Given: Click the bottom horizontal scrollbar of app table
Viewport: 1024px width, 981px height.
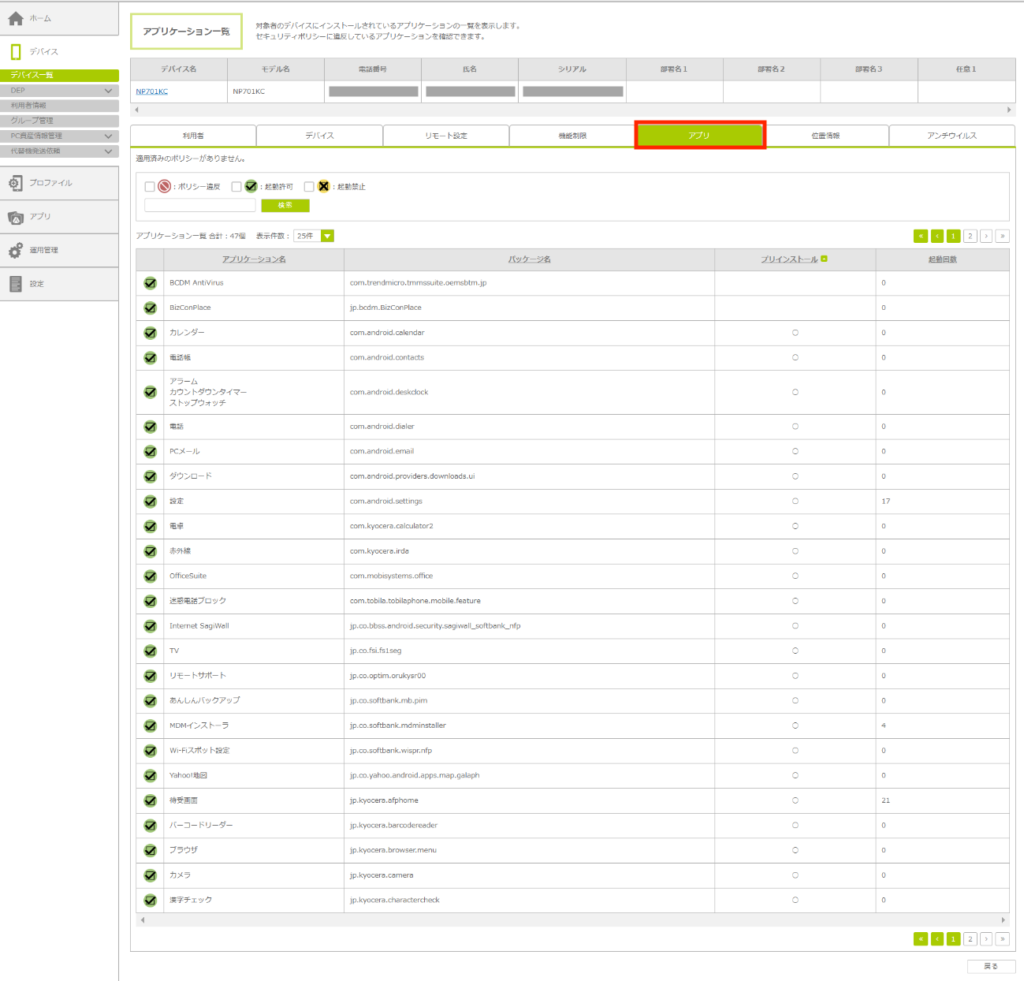Looking at the screenshot, I should pyautogui.click(x=572, y=919).
